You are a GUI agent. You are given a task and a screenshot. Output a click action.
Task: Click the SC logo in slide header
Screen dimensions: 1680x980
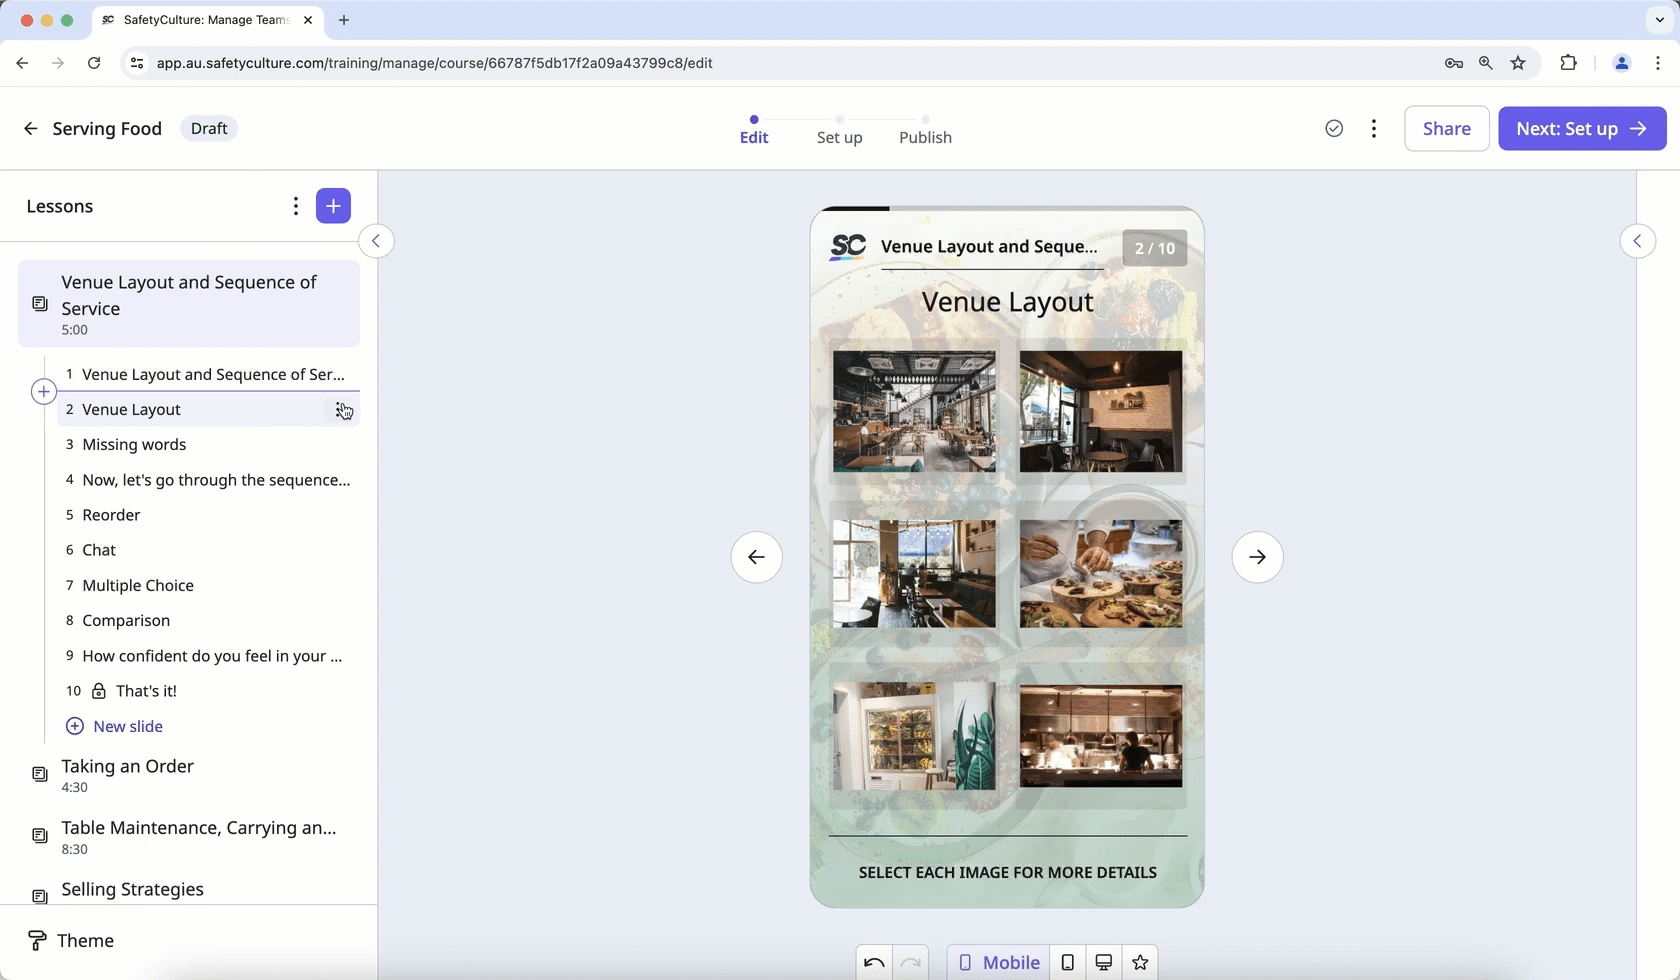[848, 247]
